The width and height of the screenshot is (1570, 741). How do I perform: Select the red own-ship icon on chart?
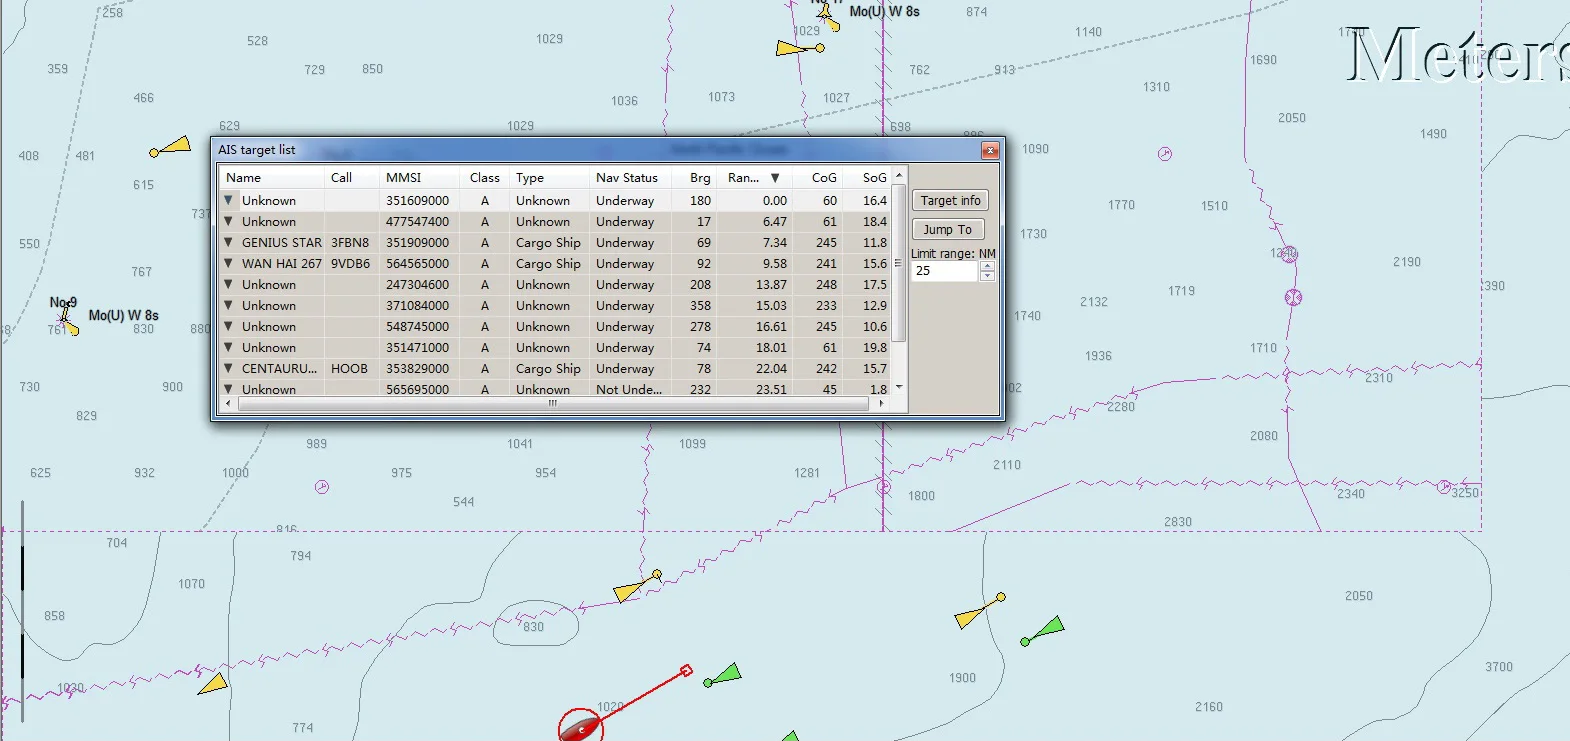[580, 726]
